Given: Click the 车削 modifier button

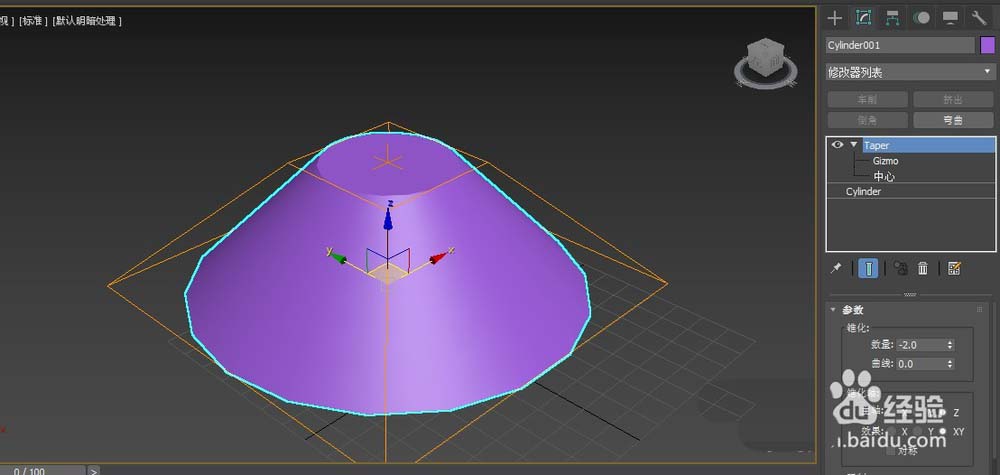Looking at the screenshot, I should coord(867,99).
